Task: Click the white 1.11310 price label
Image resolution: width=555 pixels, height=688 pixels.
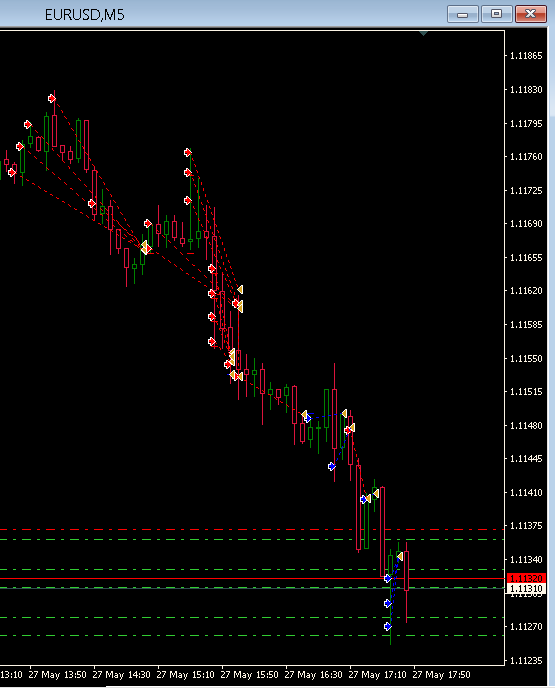Action: click(526, 589)
